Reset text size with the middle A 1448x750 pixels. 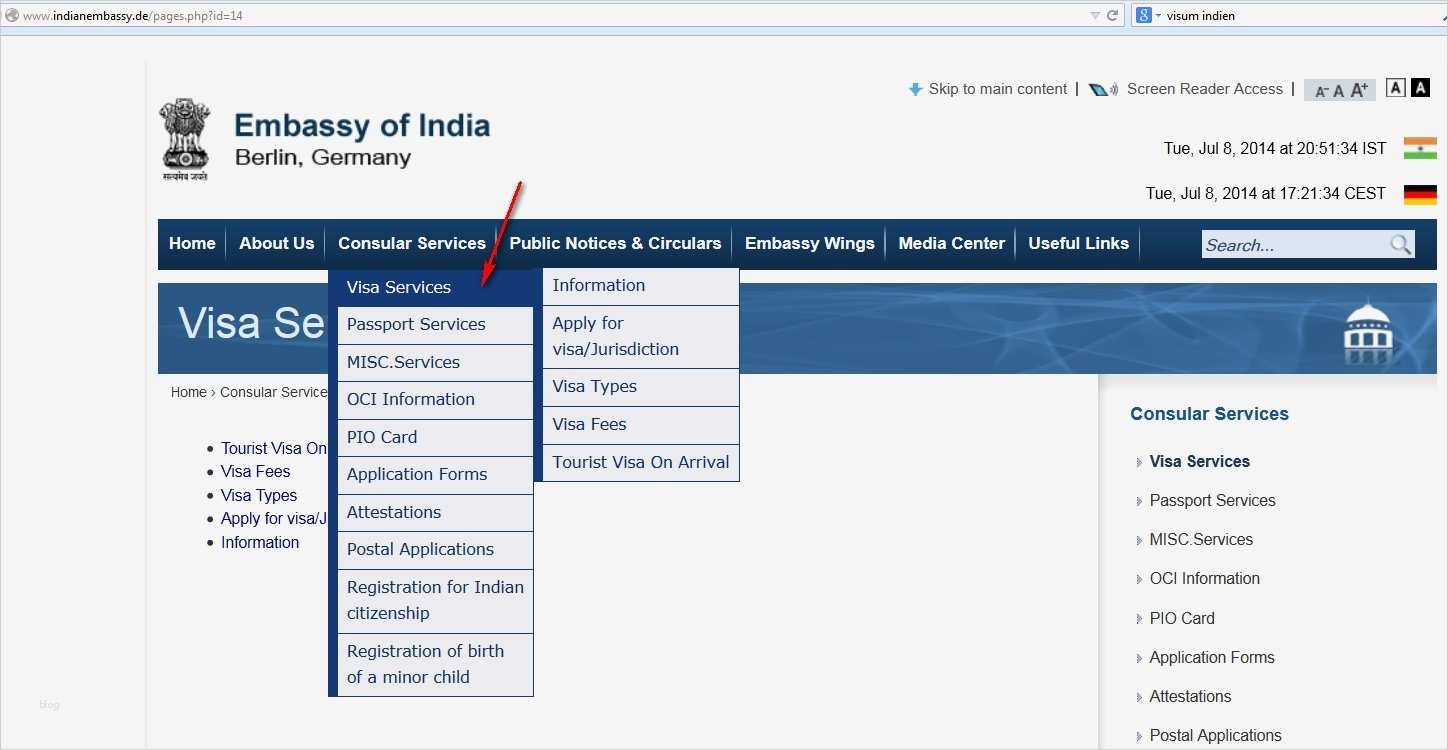click(x=1339, y=91)
